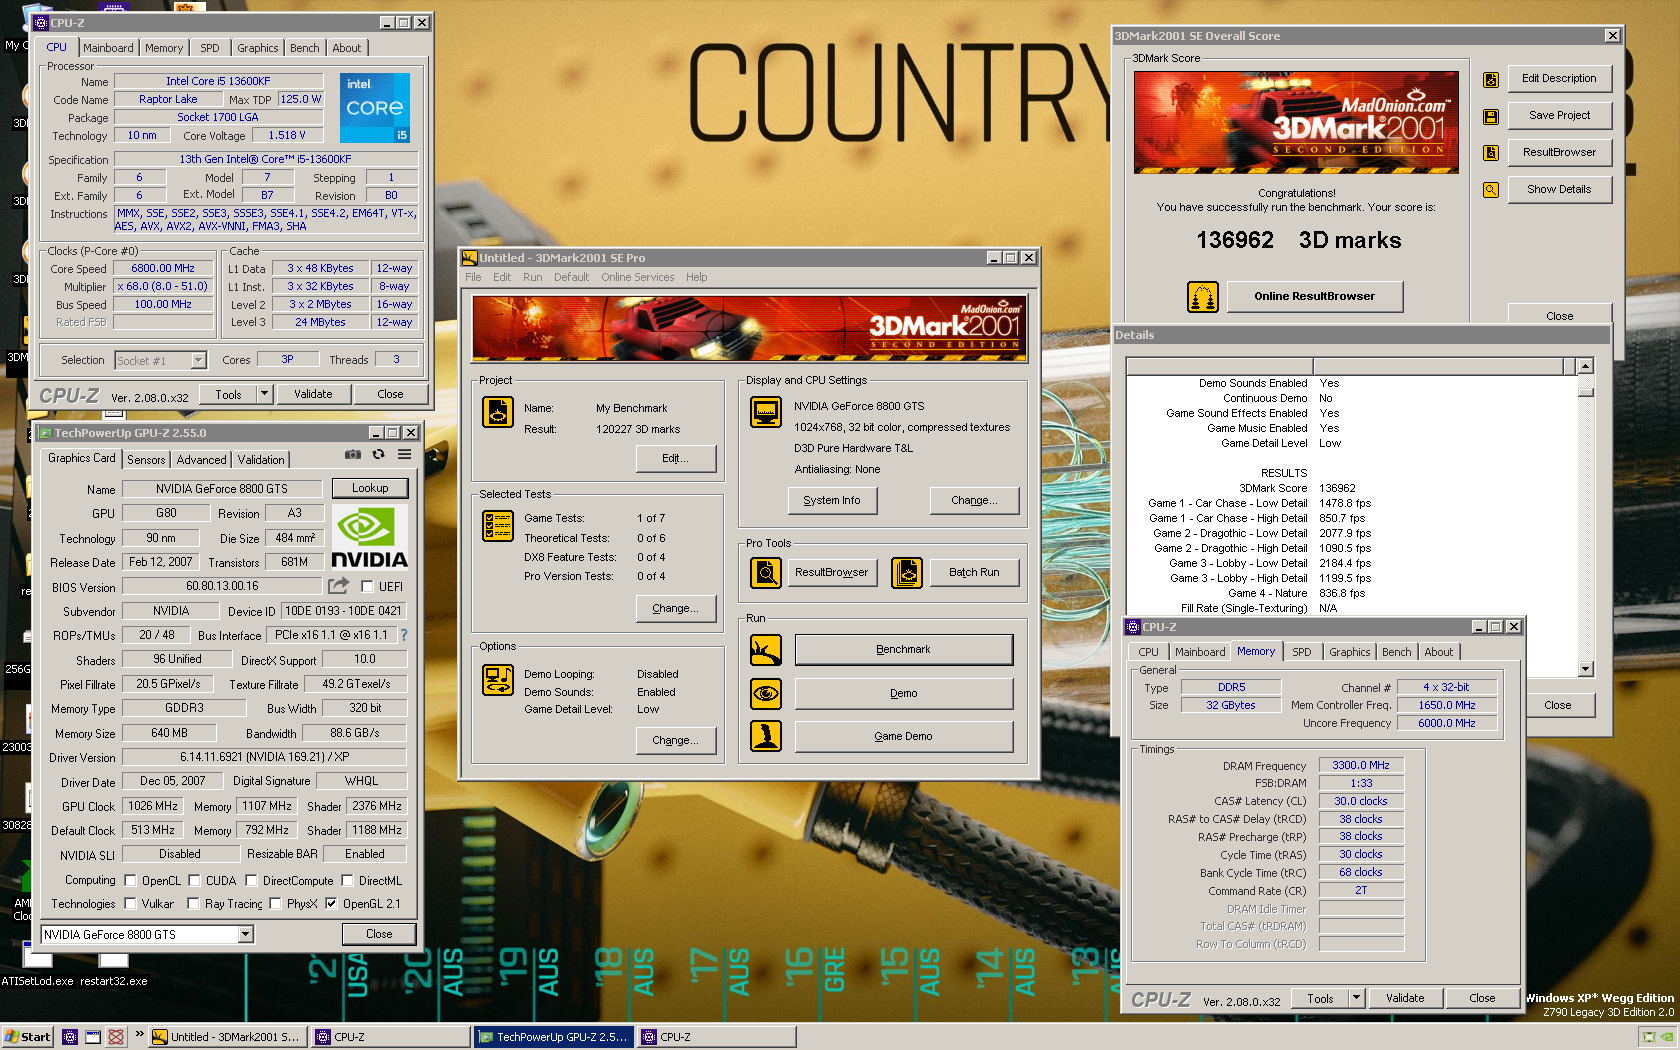The width and height of the screenshot is (1680, 1050).
Task: Click the Benchmark run icon
Action: pos(766,650)
